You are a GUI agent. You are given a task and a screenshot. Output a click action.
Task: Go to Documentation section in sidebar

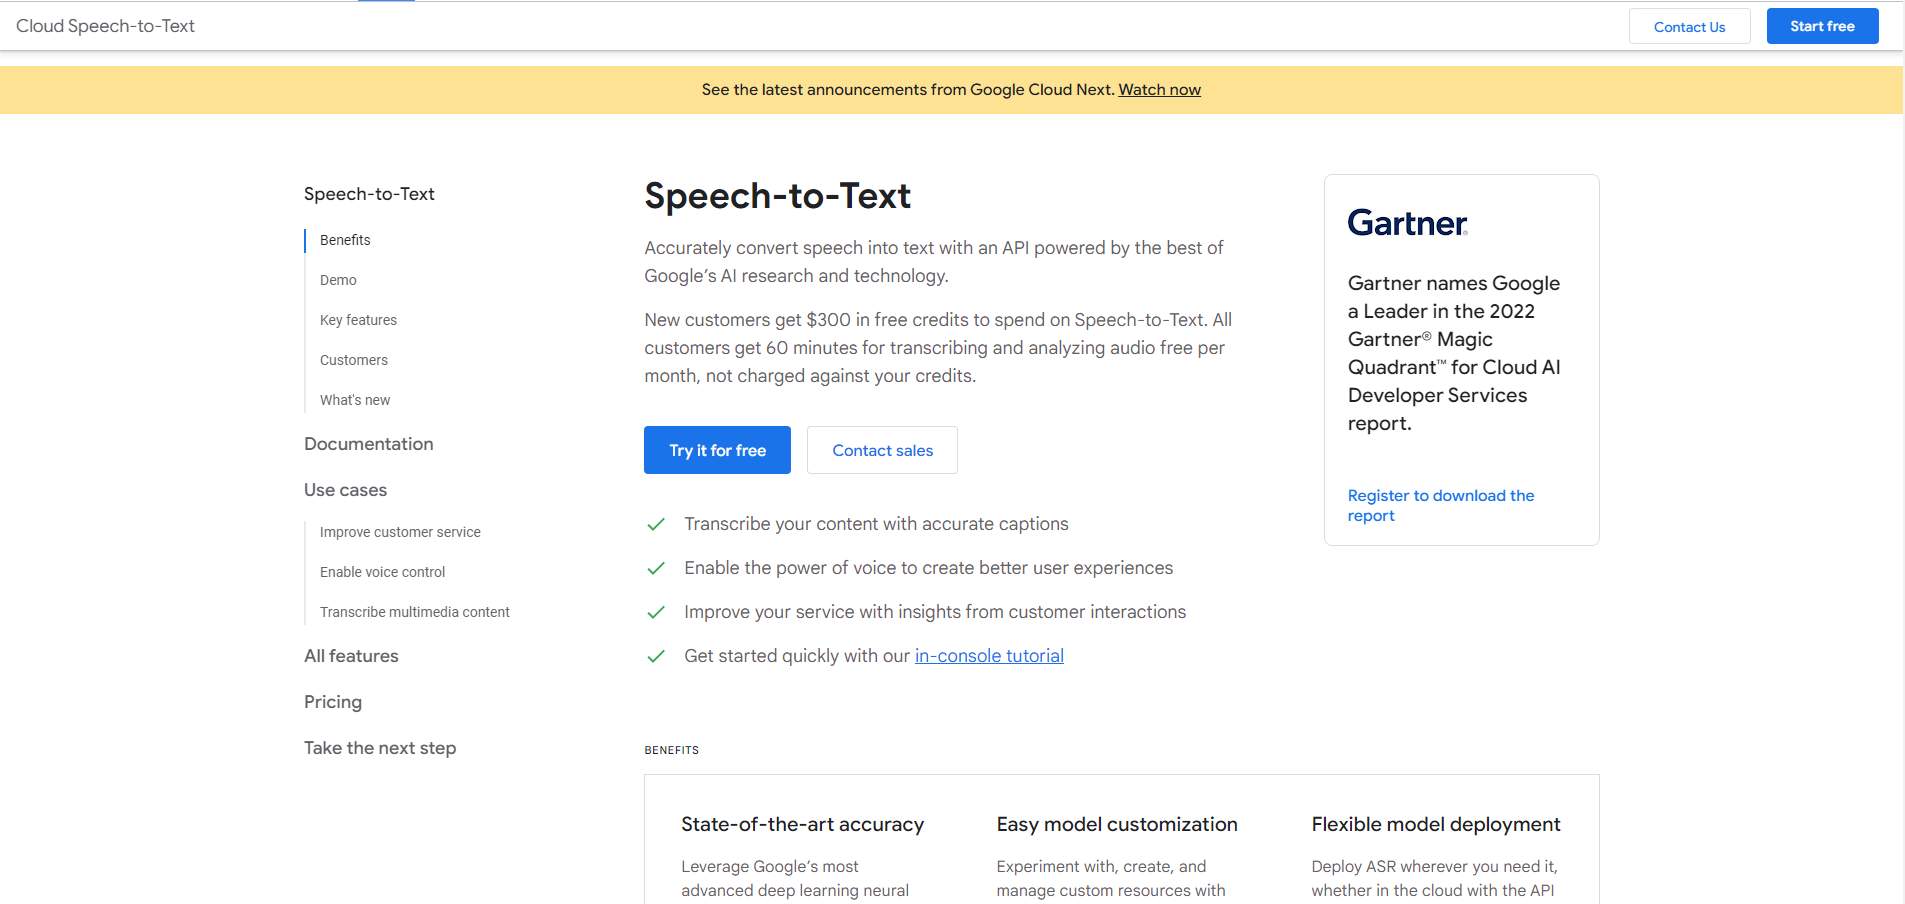369,444
